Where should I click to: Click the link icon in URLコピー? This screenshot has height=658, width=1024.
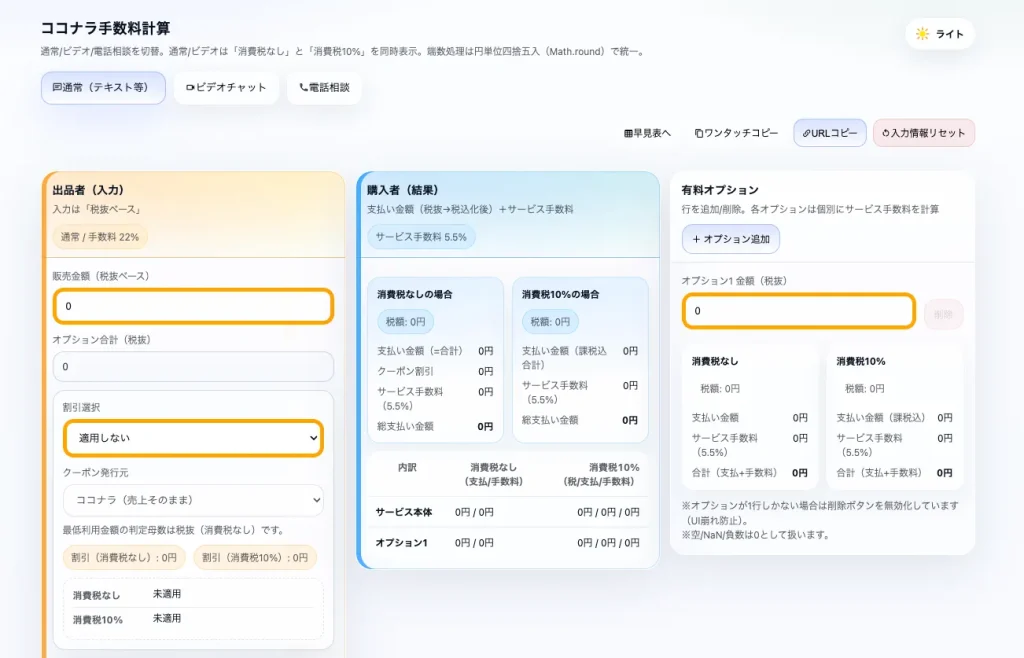coord(806,132)
